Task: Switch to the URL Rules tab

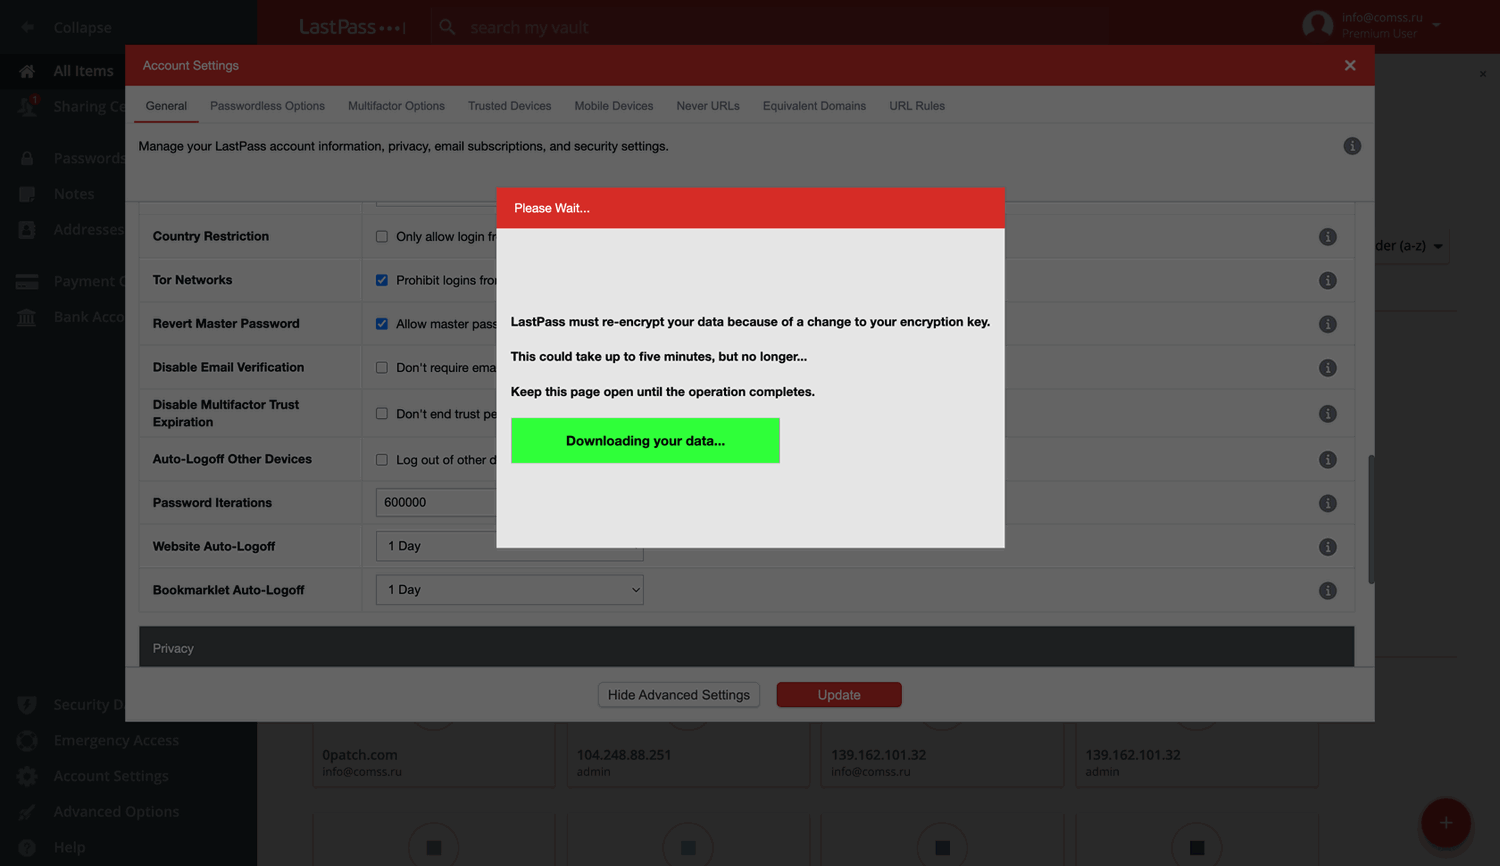Action: pyautogui.click(x=917, y=106)
